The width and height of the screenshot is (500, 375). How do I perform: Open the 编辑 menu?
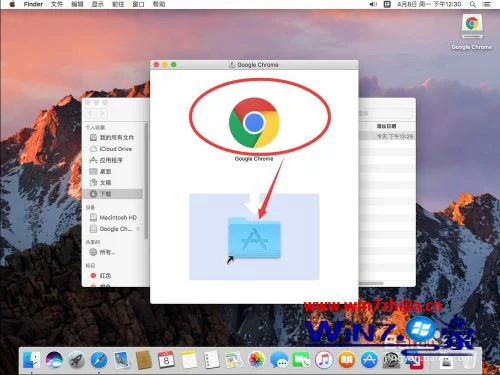[77, 4]
